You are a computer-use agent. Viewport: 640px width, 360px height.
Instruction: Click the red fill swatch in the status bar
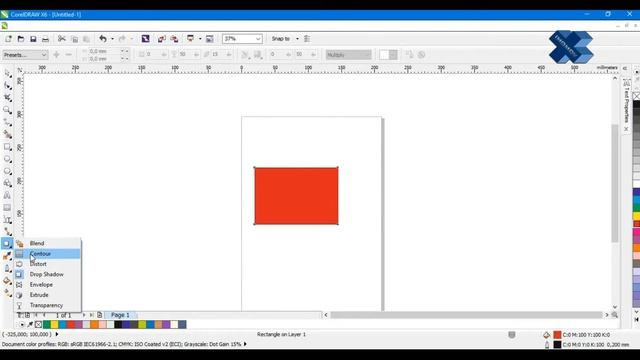click(x=558, y=335)
